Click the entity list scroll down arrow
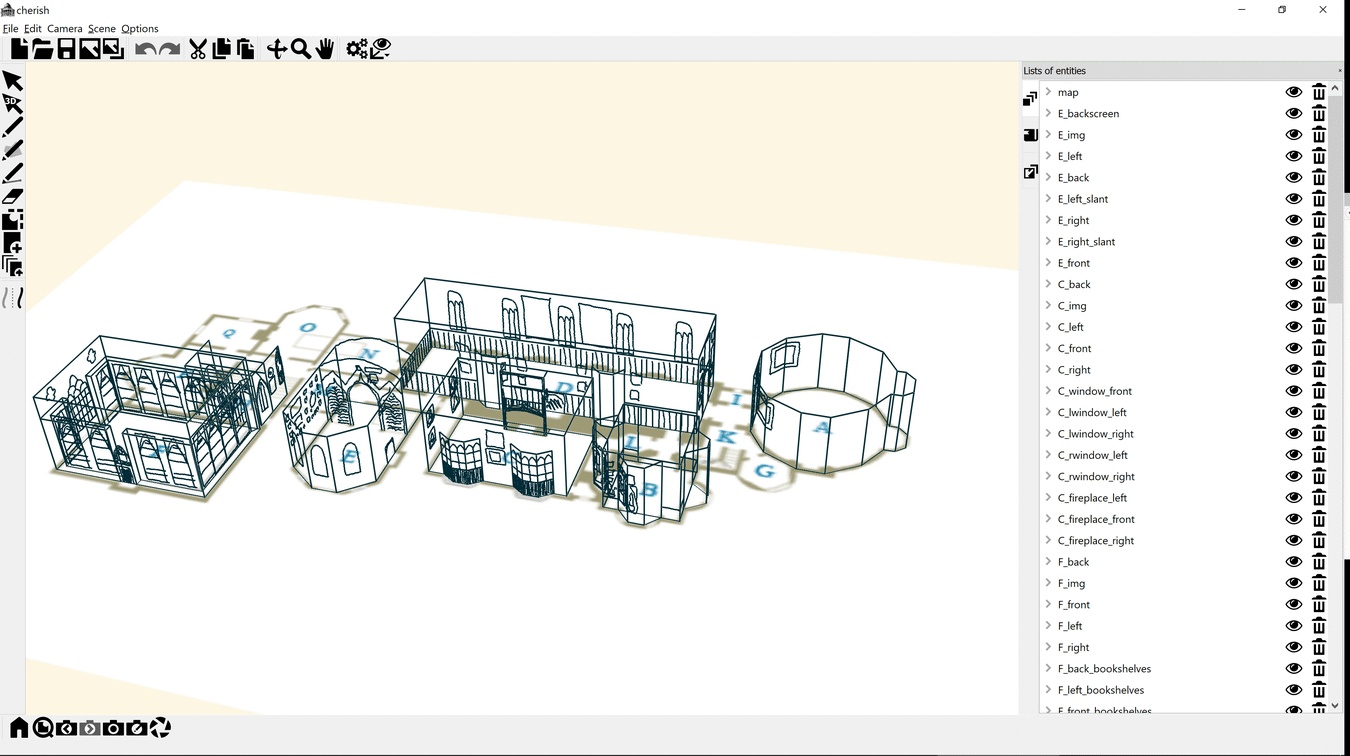The image size is (1350, 756). coord(1334,705)
